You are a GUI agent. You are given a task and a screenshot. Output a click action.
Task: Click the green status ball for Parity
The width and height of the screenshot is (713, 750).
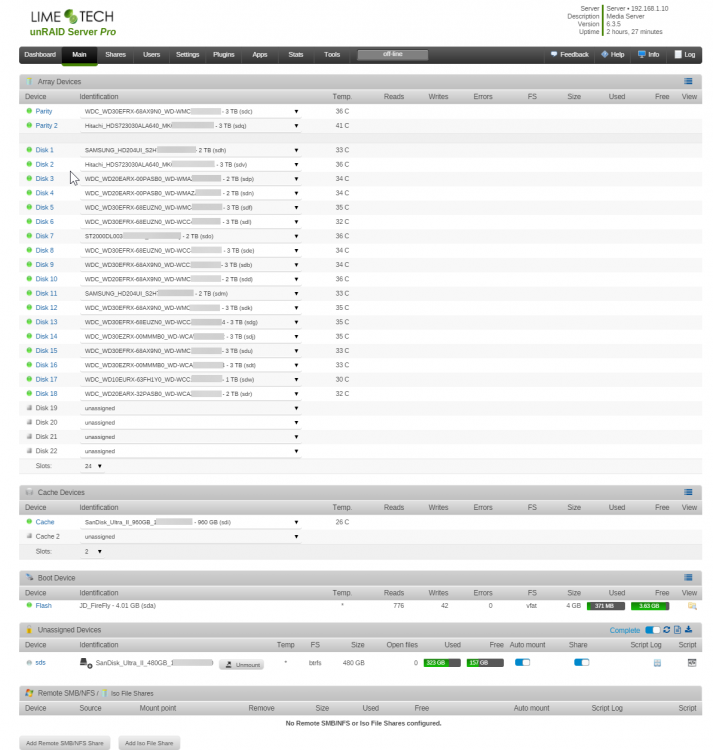29,111
